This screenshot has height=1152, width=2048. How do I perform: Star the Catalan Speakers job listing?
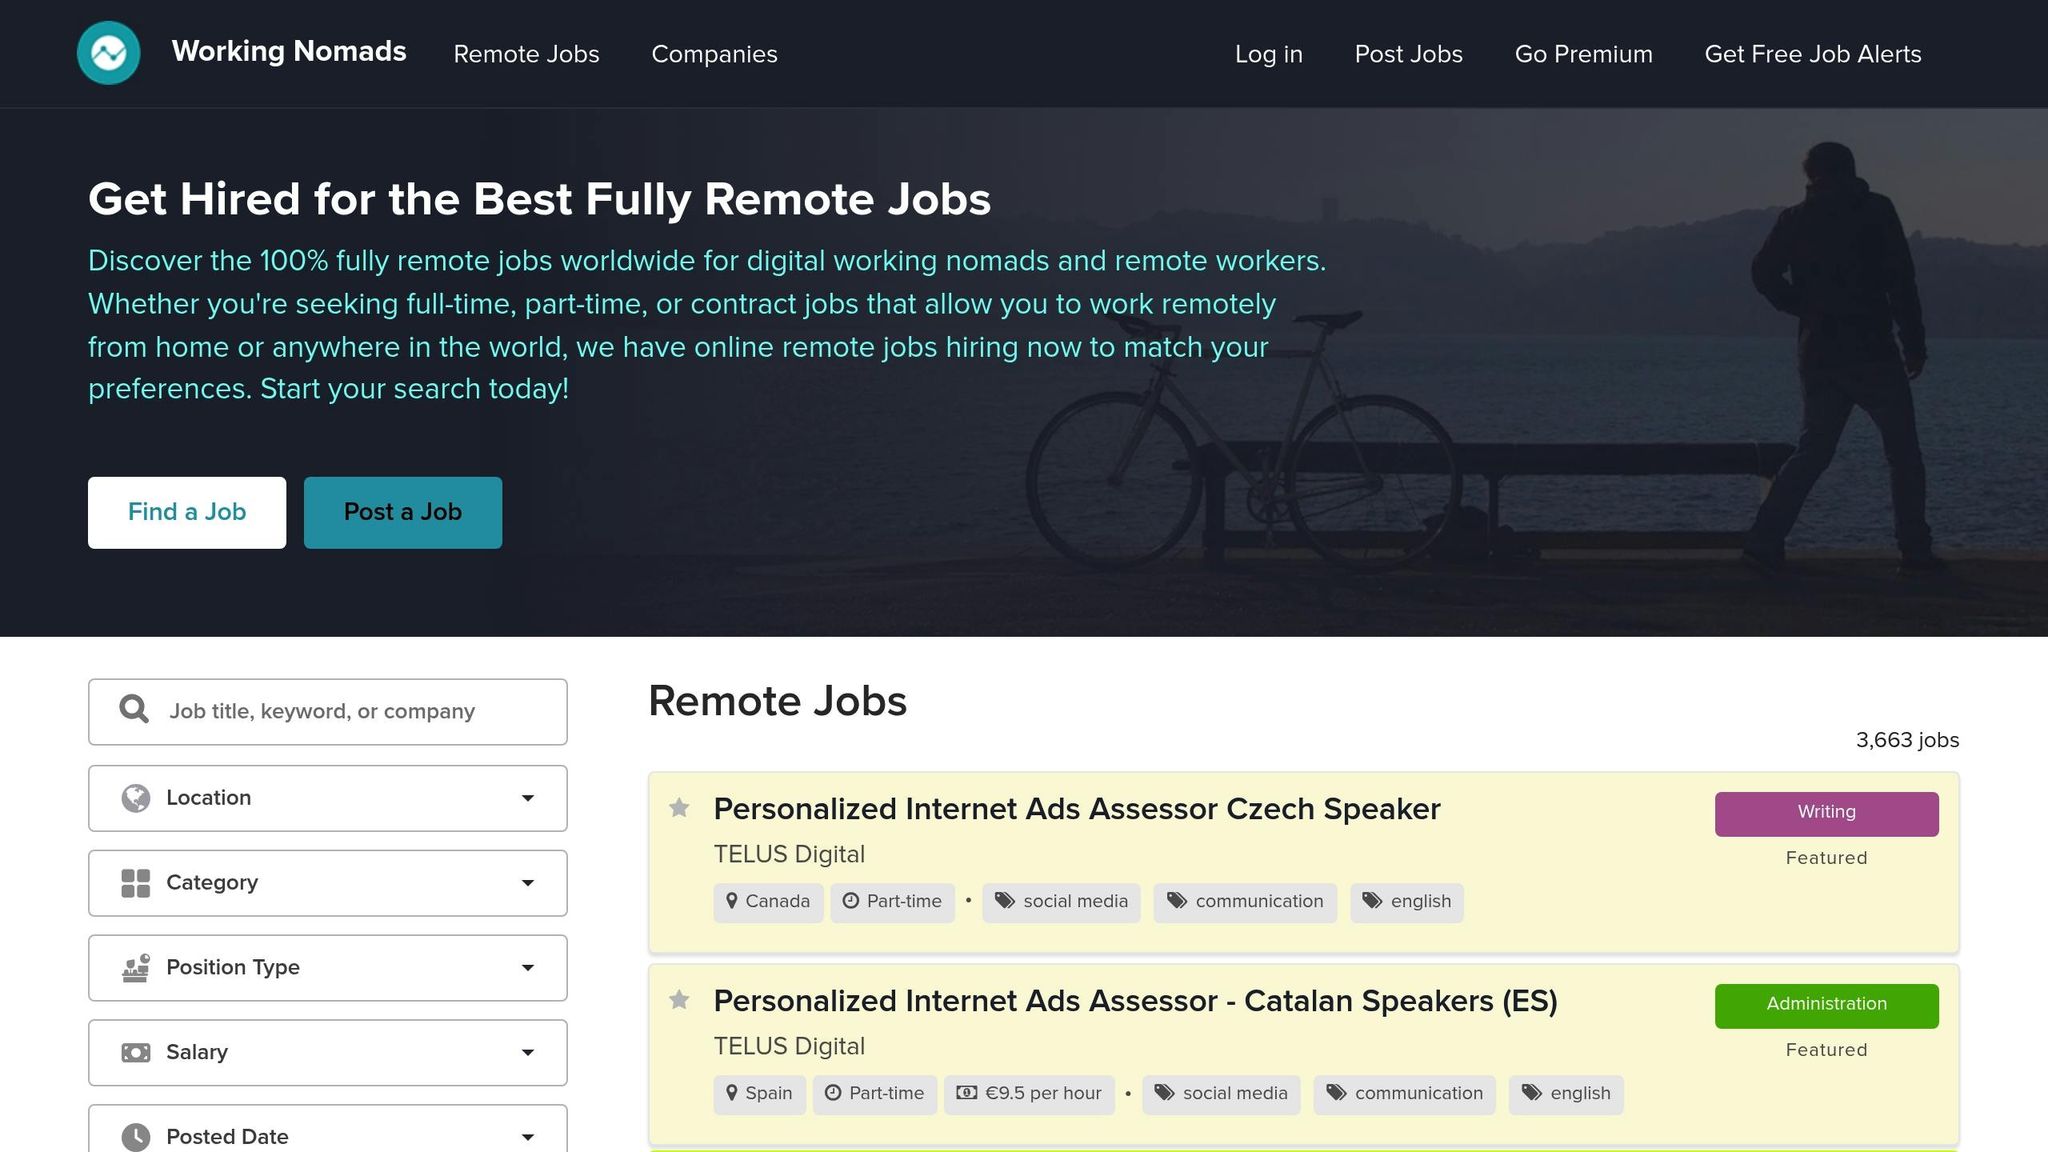[679, 1000]
